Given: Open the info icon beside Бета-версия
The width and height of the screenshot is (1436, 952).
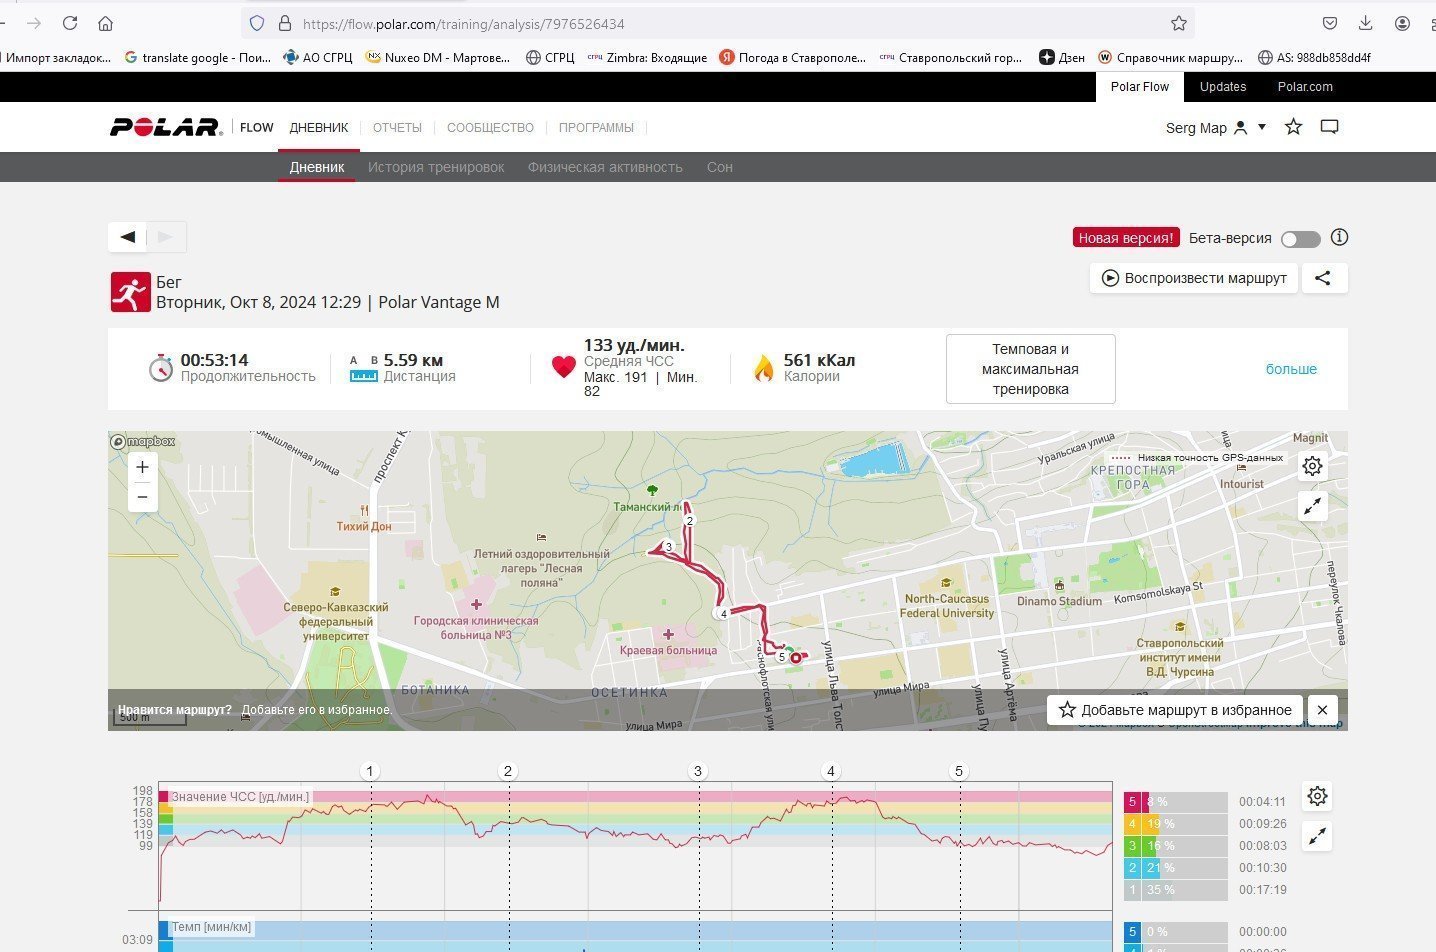Looking at the screenshot, I should [1340, 237].
